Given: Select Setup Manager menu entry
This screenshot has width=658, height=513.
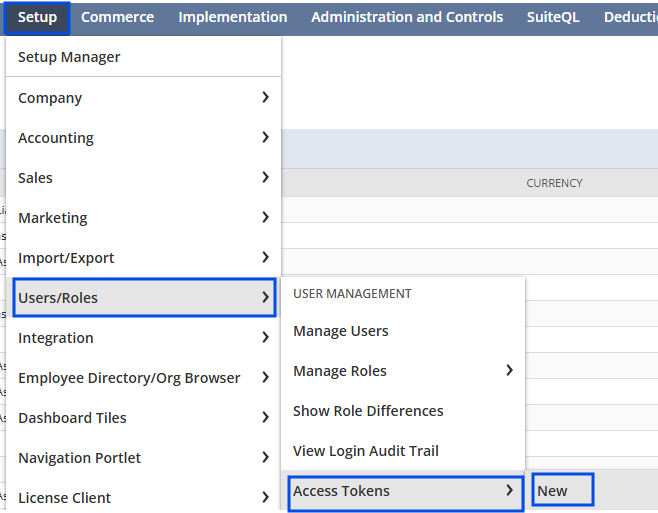Looking at the screenshot, I should 143,57.
